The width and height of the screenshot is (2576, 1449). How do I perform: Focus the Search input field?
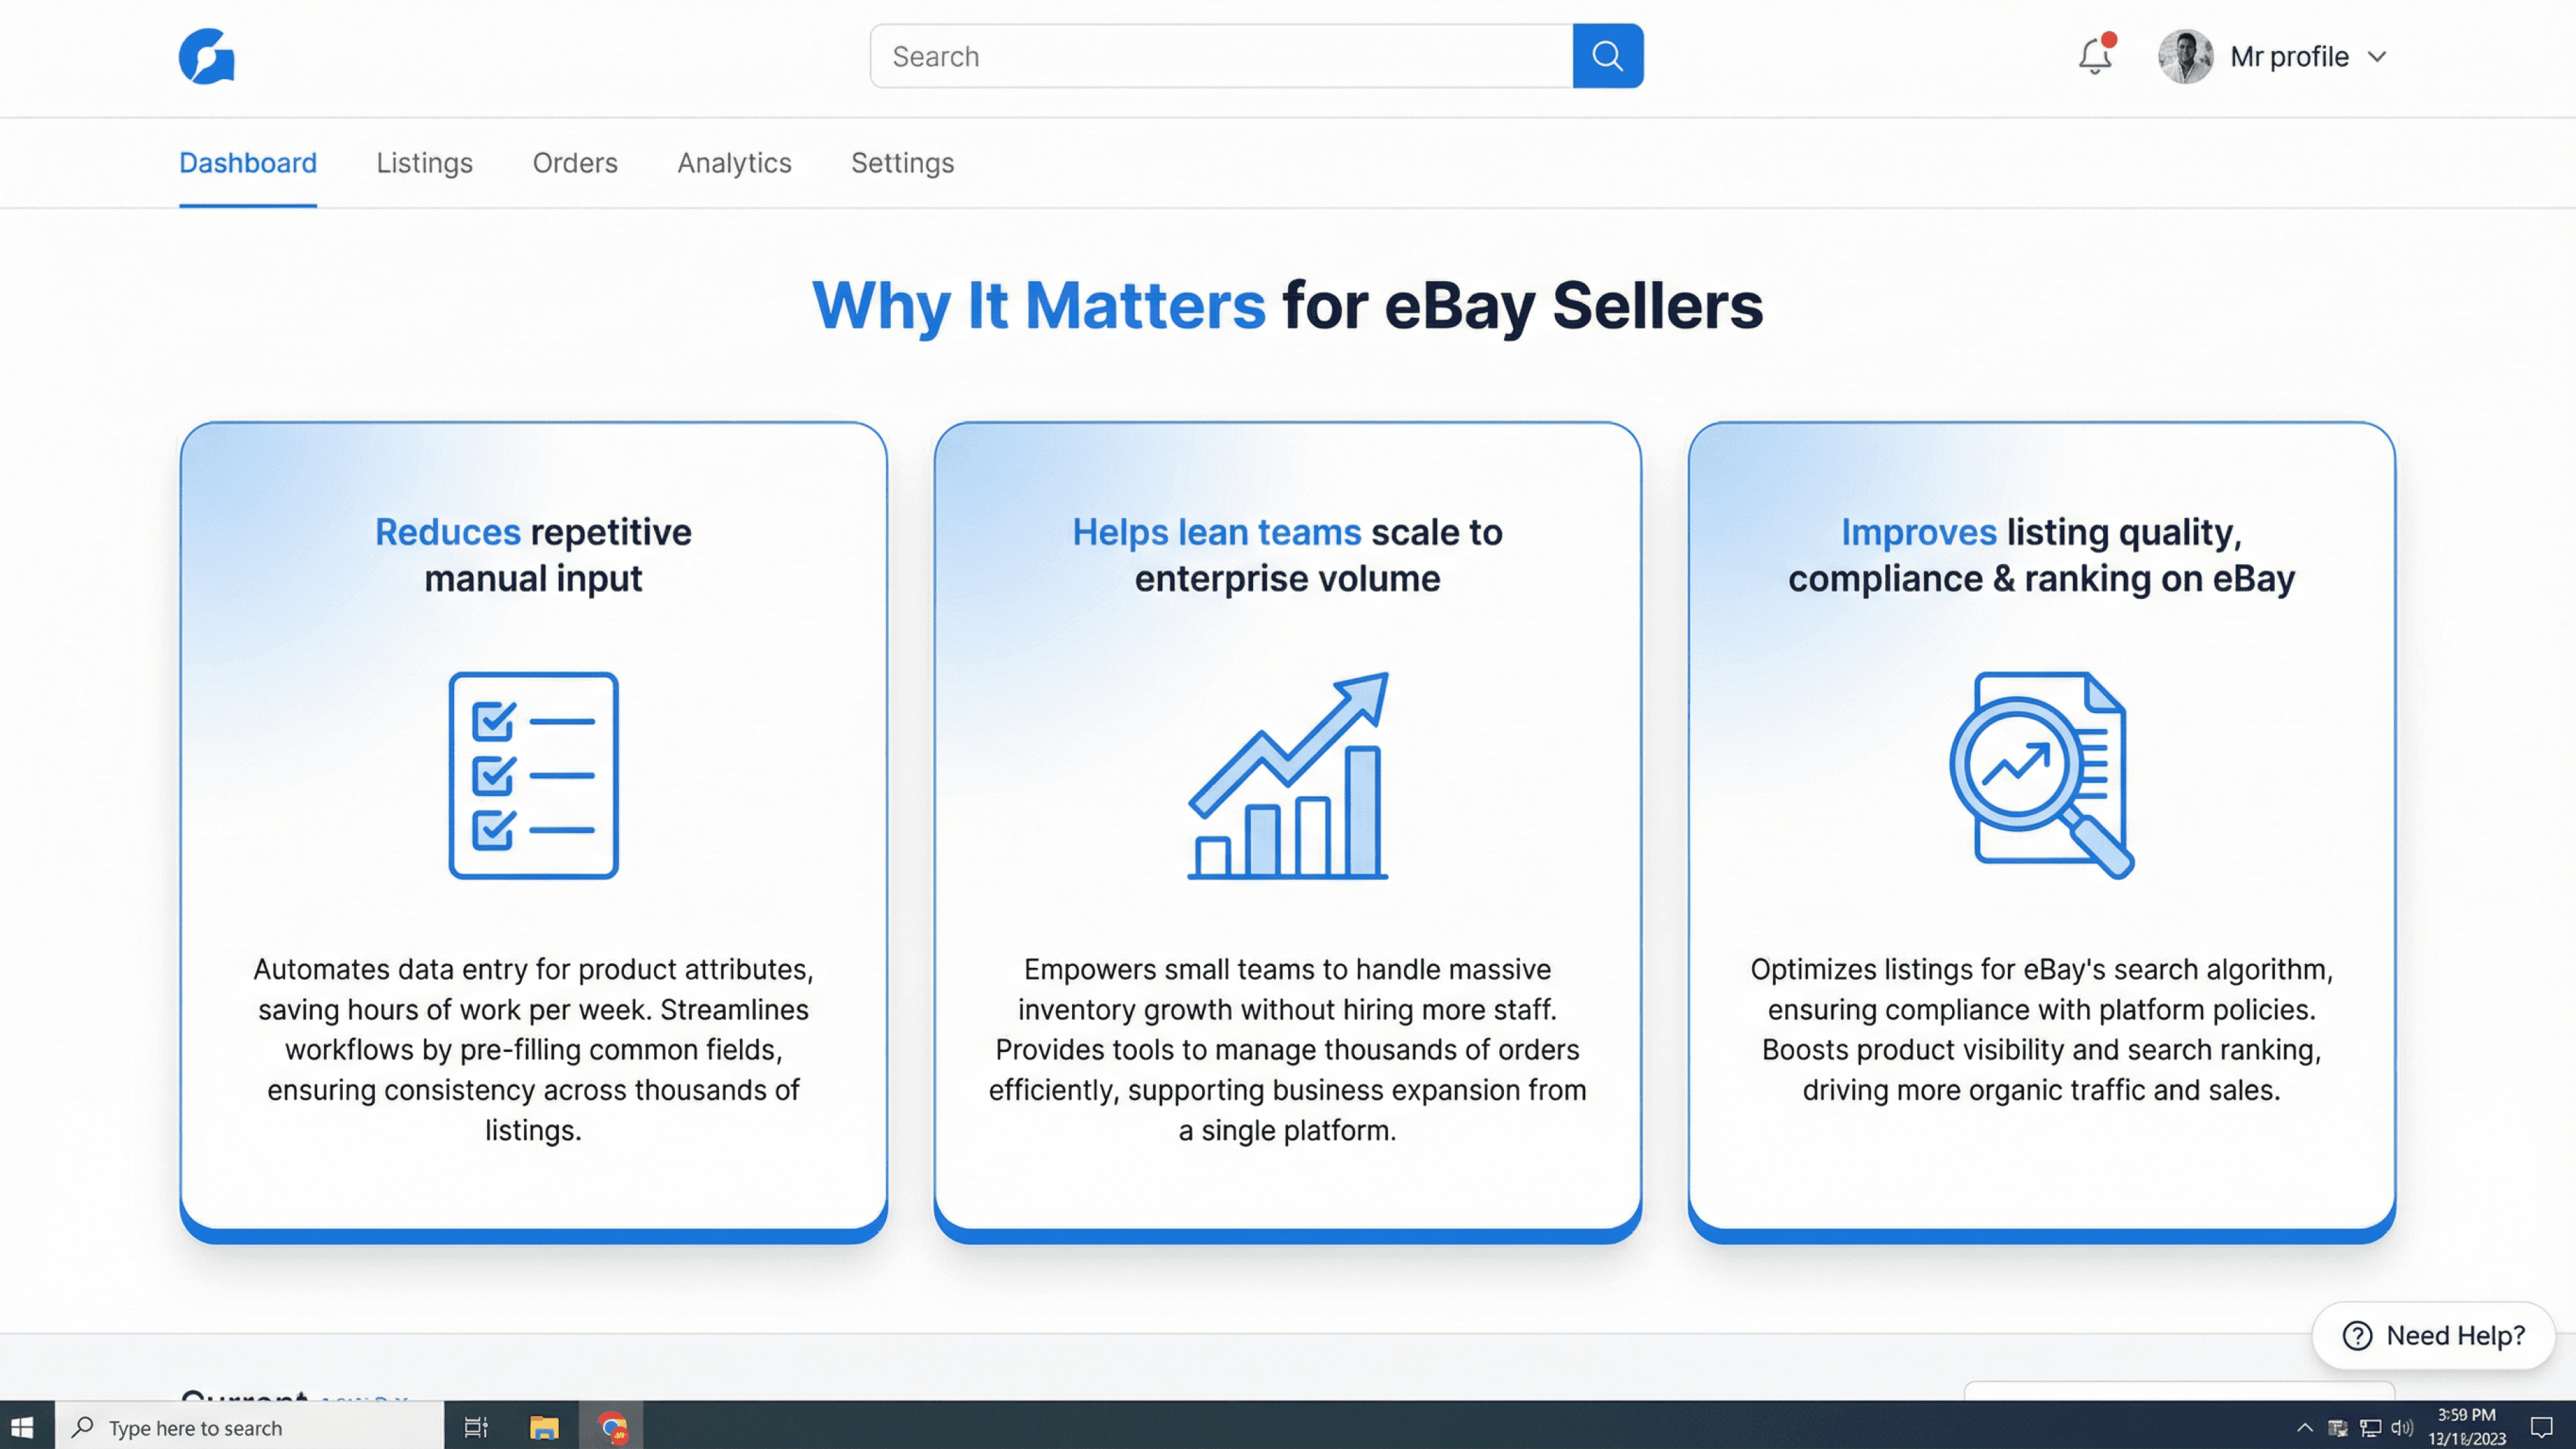pos(1220,56)
